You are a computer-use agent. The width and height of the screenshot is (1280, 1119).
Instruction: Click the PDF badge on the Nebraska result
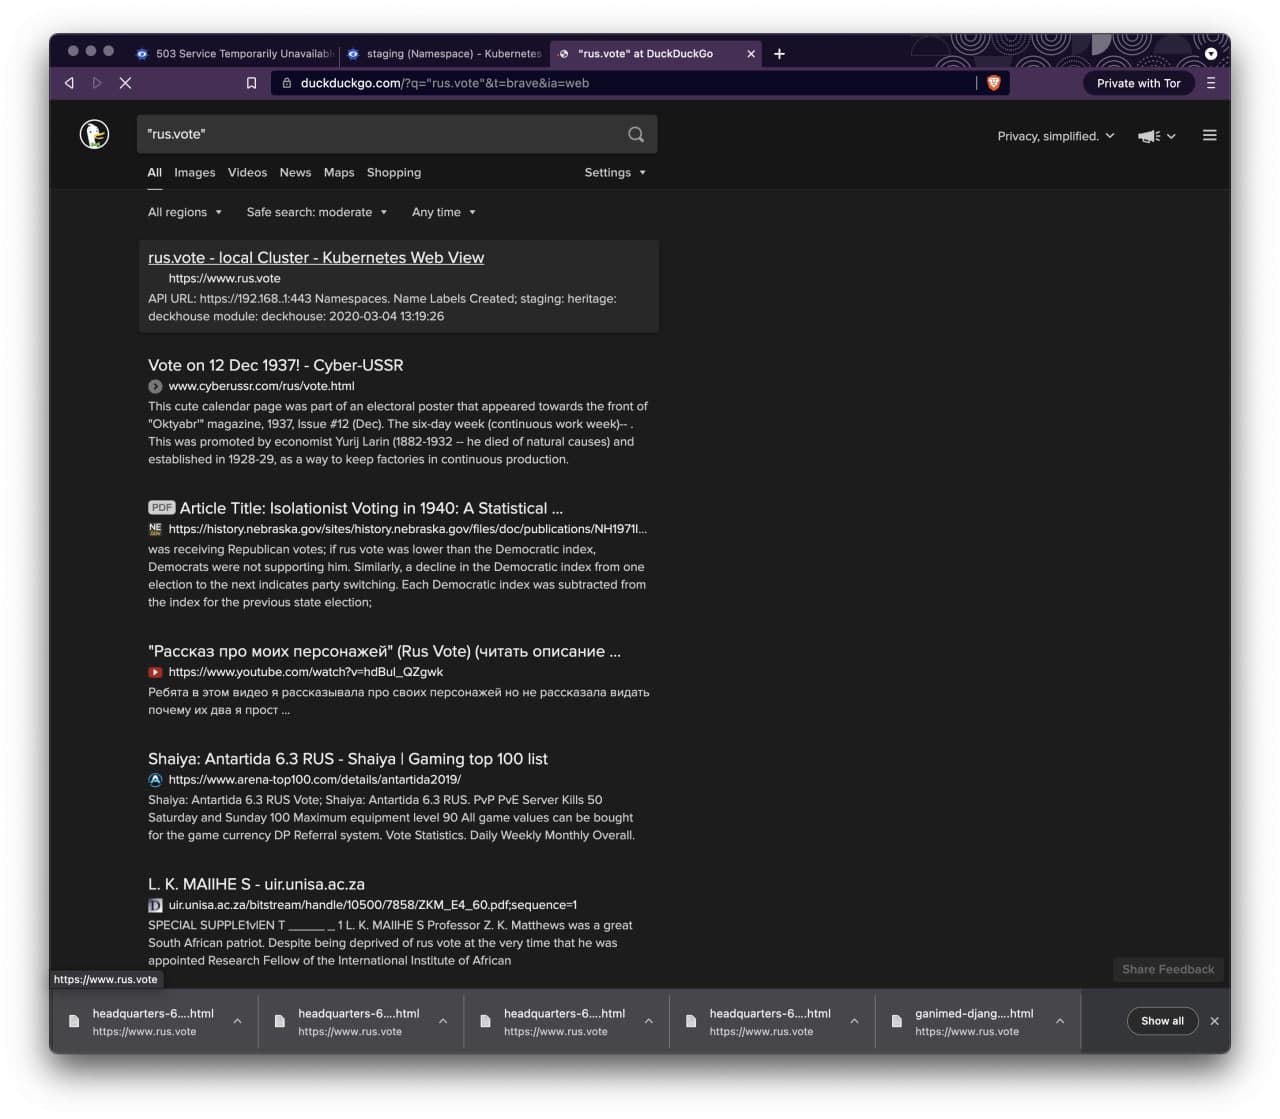click(x=160, y=508)
